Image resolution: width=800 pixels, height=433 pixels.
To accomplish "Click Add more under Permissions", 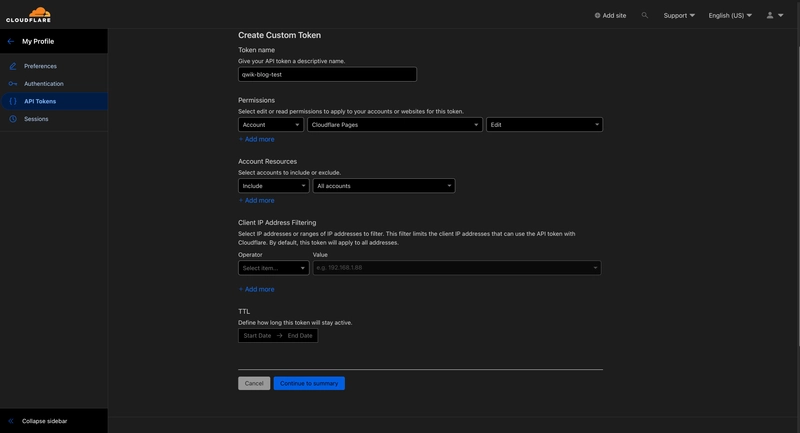I will click(x=257, y=139).
